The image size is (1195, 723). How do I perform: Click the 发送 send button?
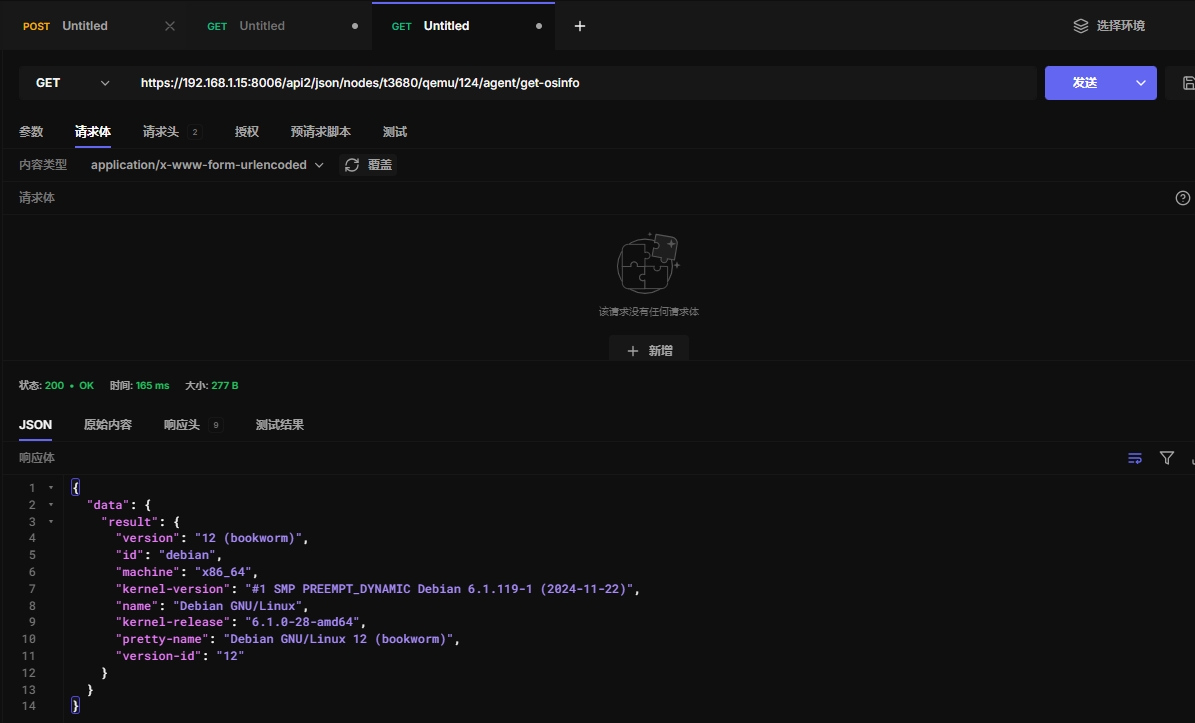1085,83
